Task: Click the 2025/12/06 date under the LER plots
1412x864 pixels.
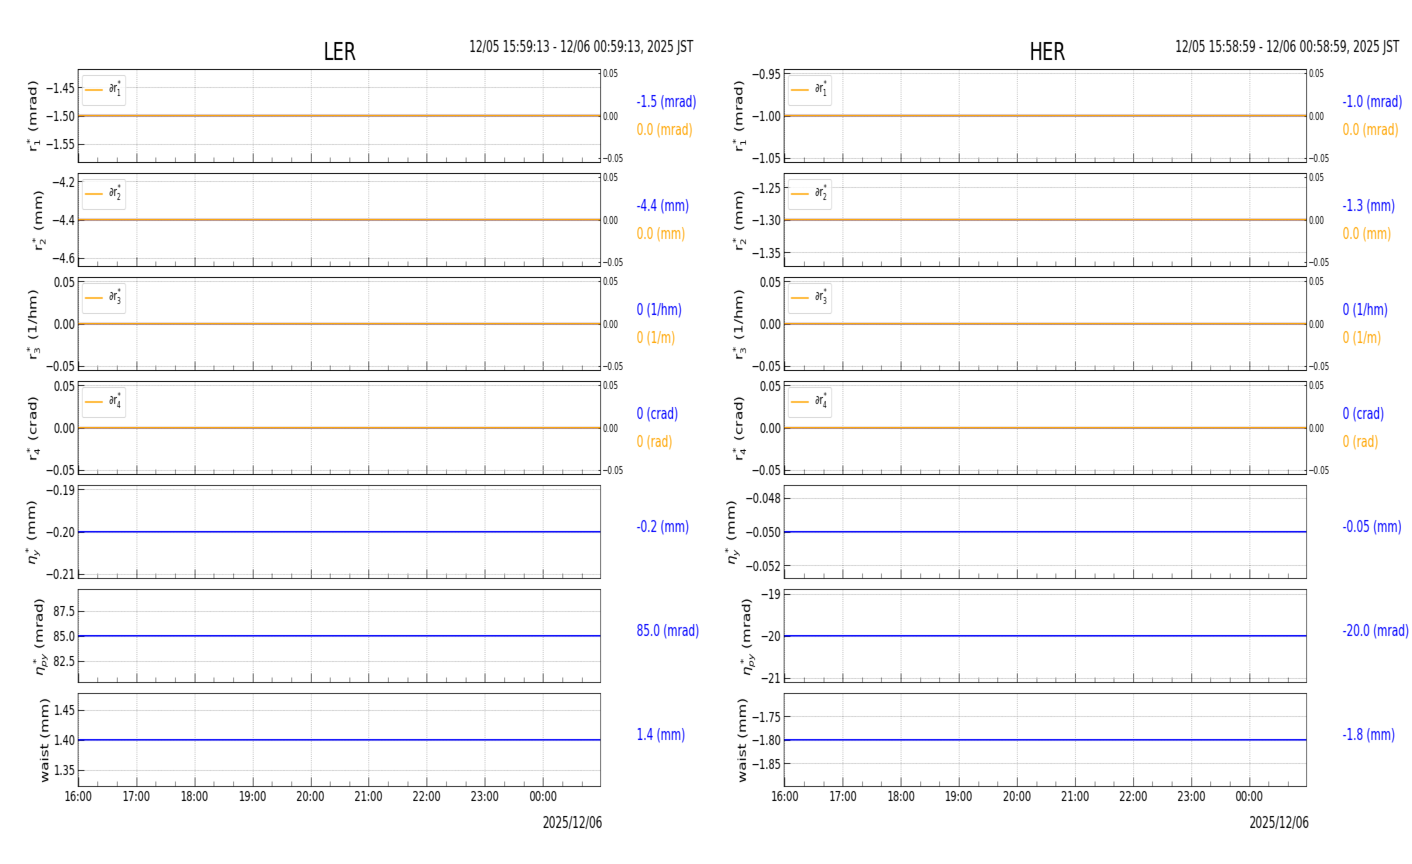Action: click(572, 823)
